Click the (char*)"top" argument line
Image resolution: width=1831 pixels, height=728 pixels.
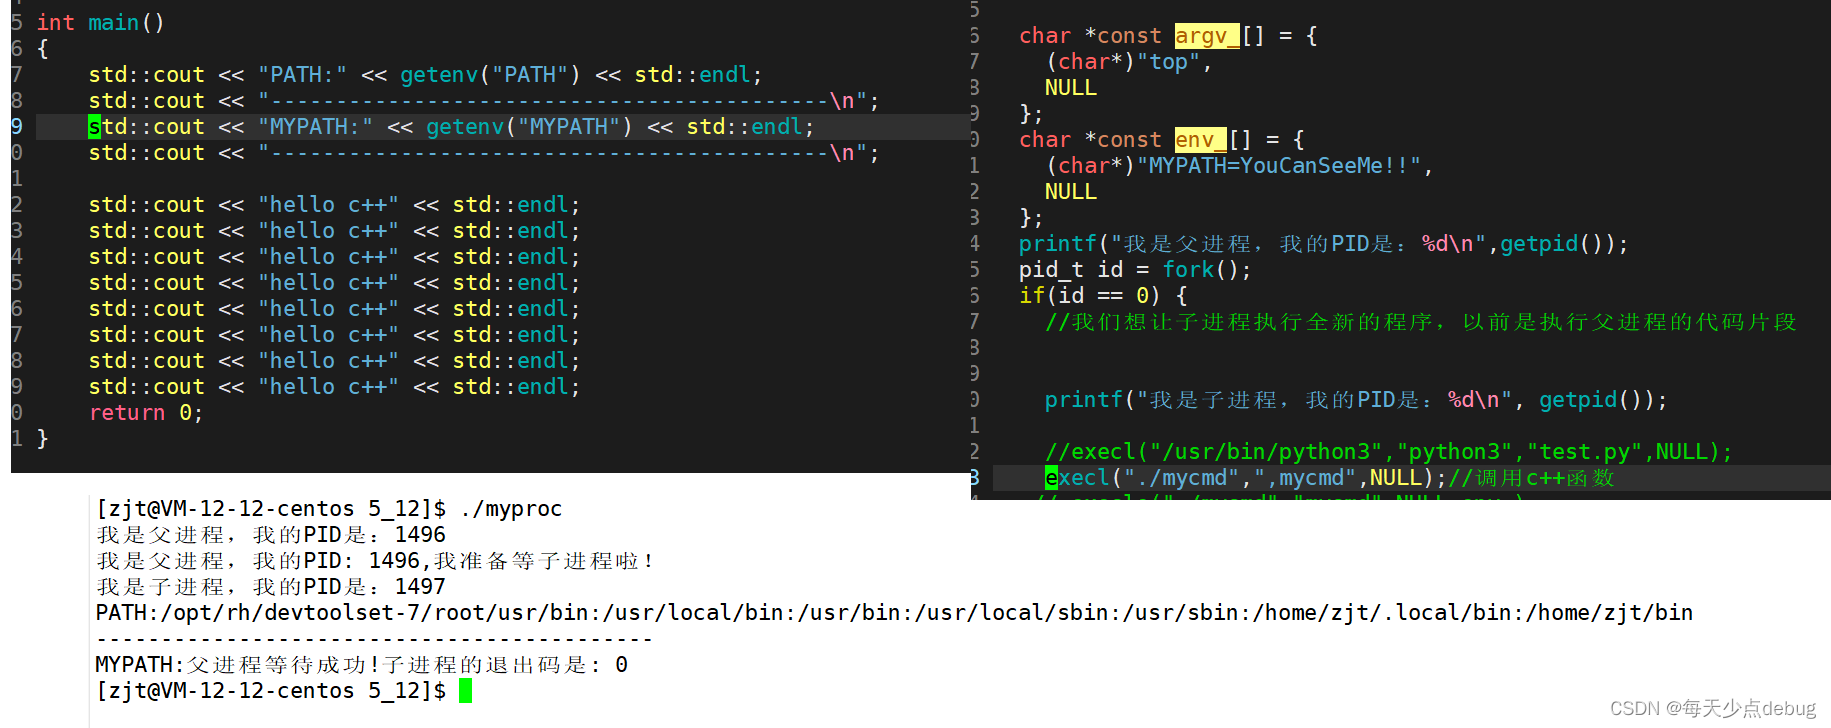click(x=1129, y=62)
